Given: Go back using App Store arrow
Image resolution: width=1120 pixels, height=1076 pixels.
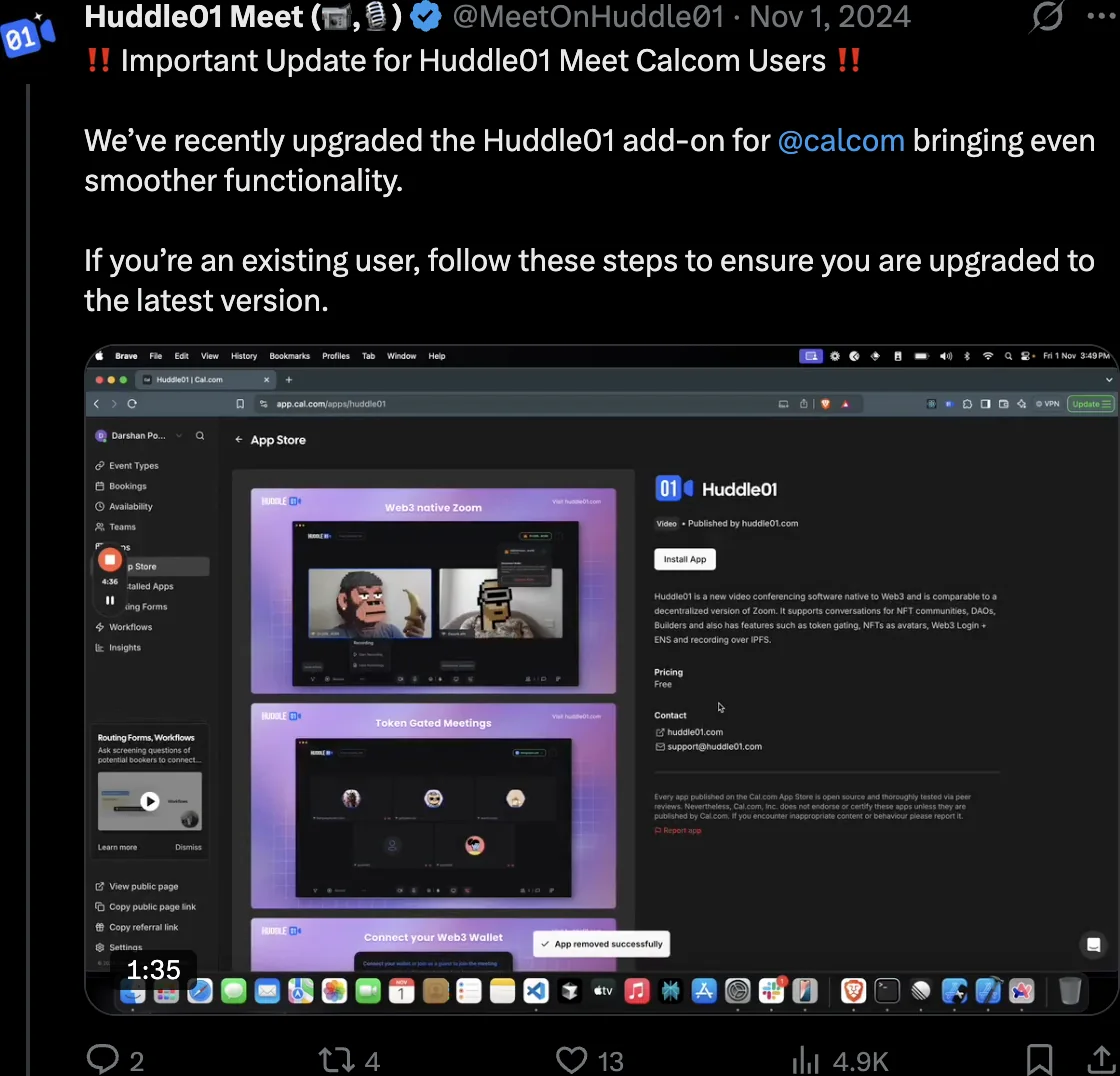Looking at the screenshot, I should click(x=239, y=439).
